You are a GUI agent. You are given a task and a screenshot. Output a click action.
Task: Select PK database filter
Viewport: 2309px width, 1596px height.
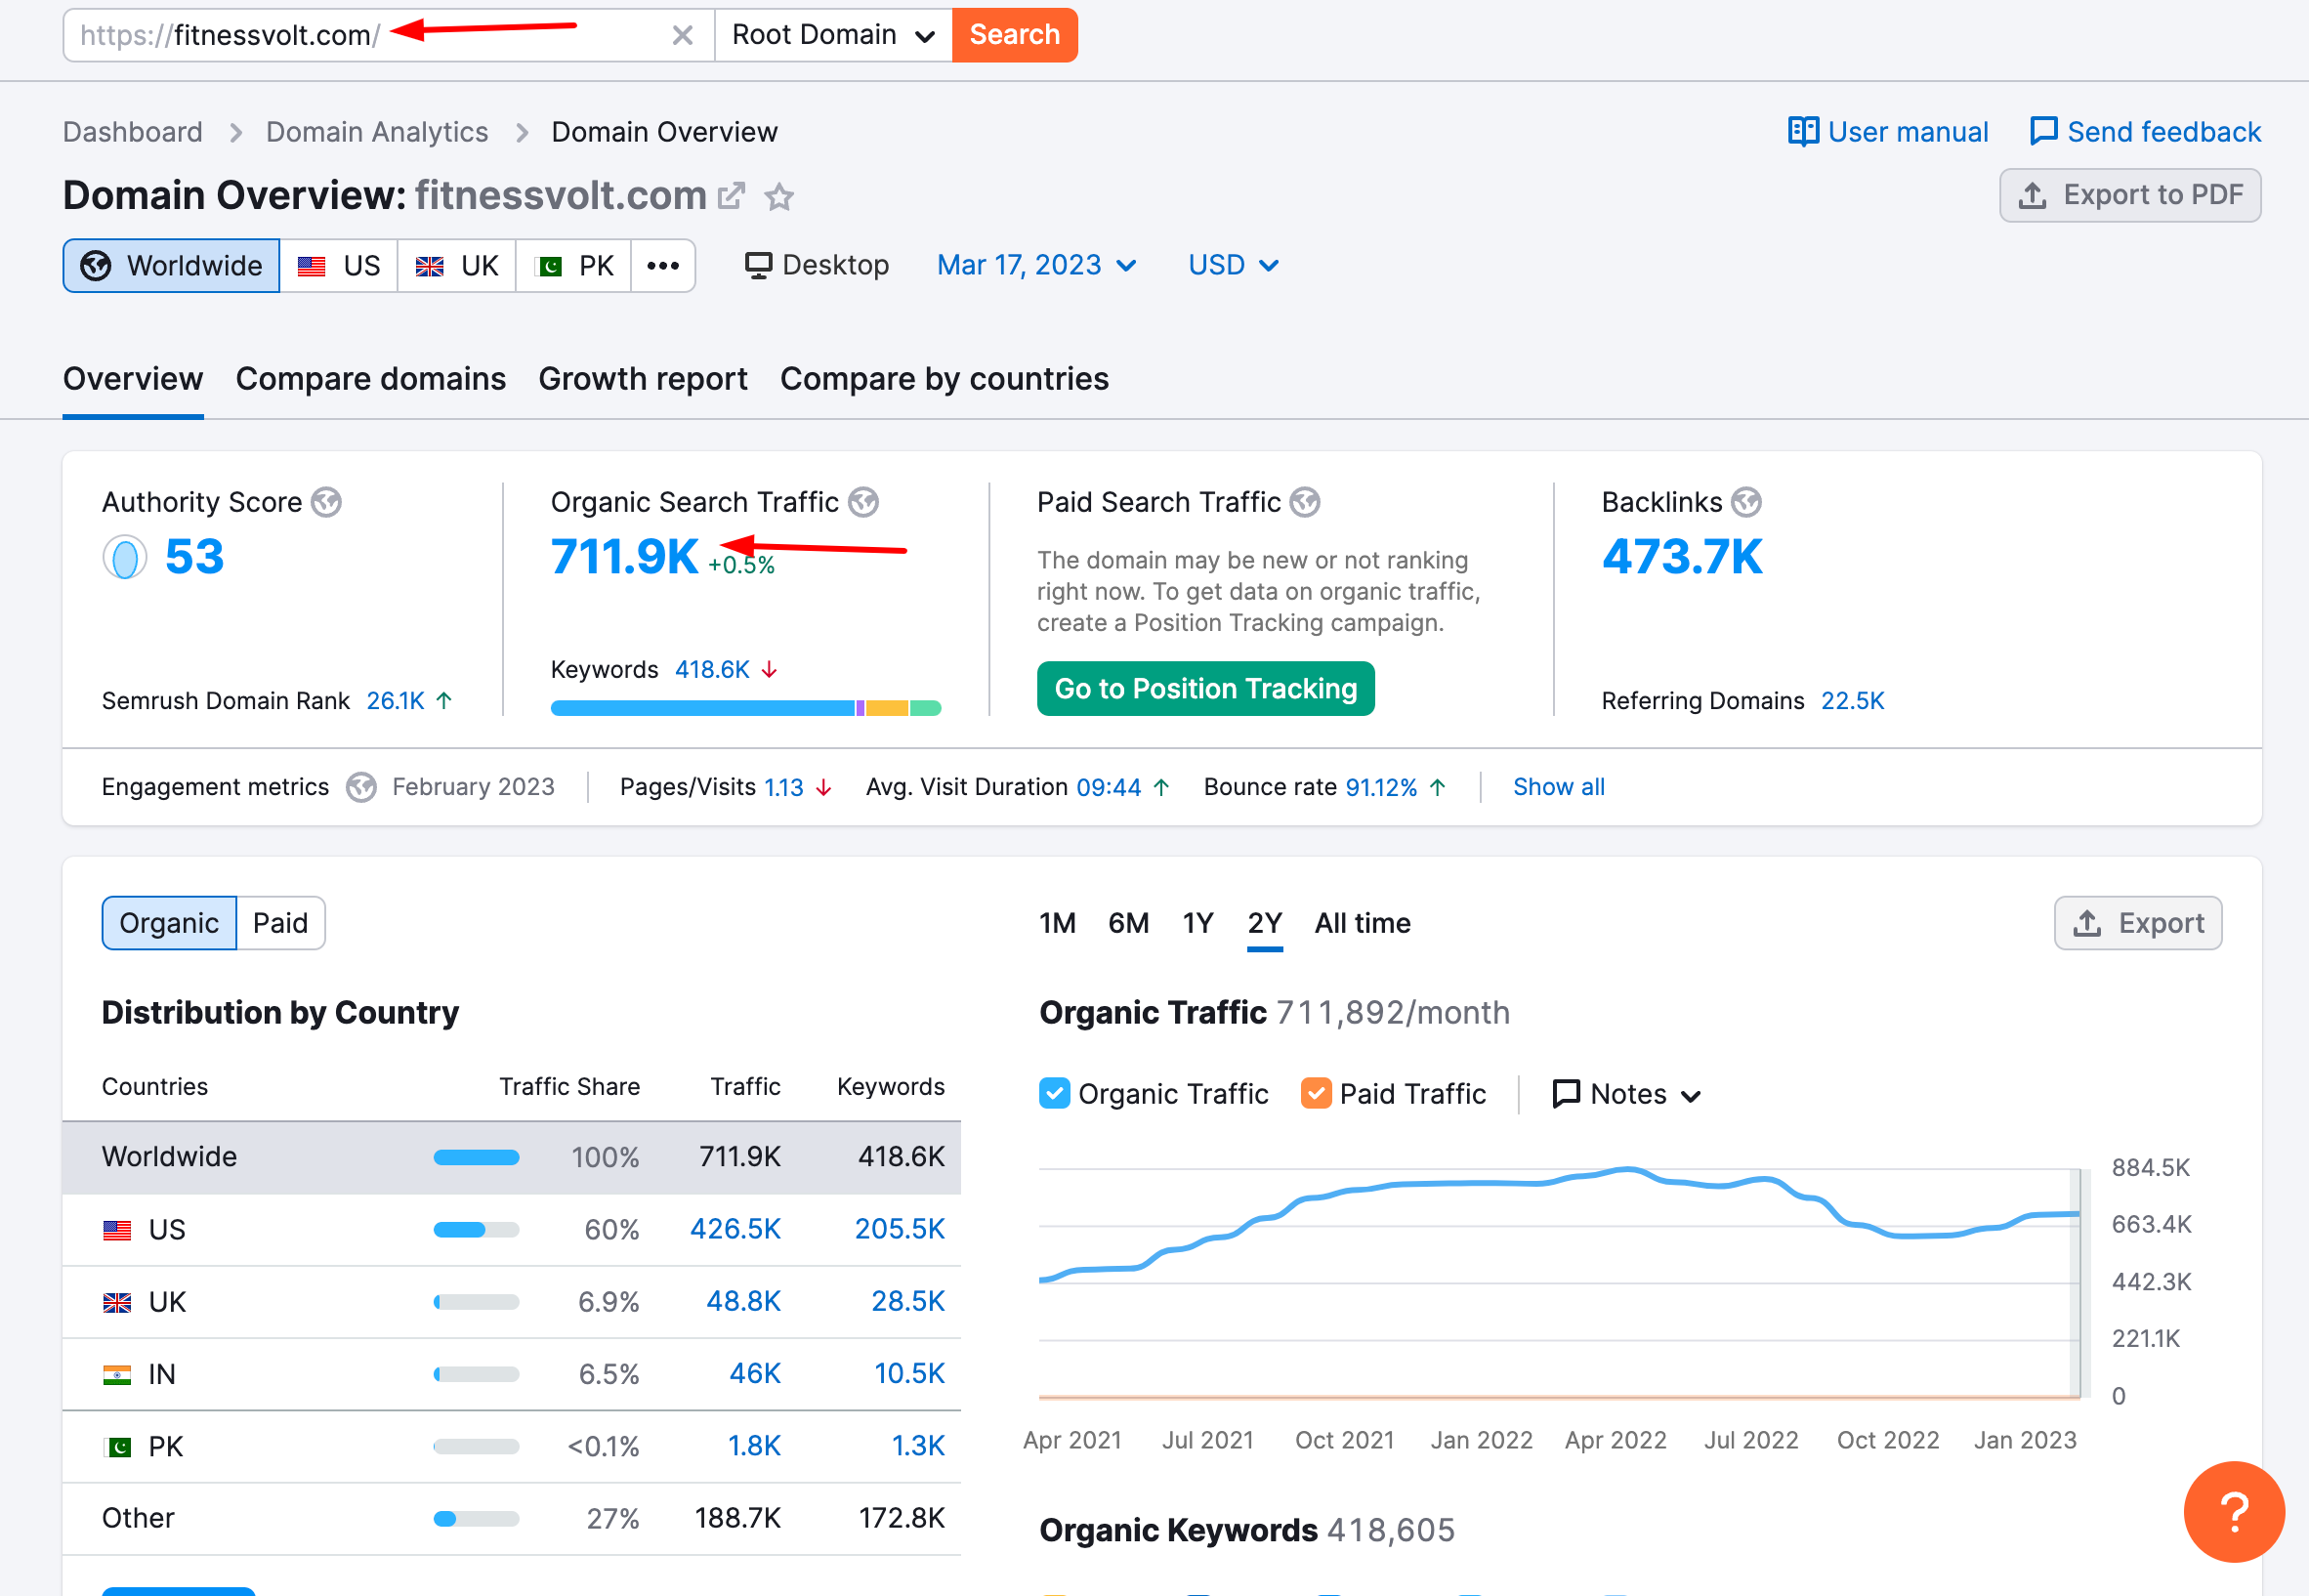[x=574, y=266]
